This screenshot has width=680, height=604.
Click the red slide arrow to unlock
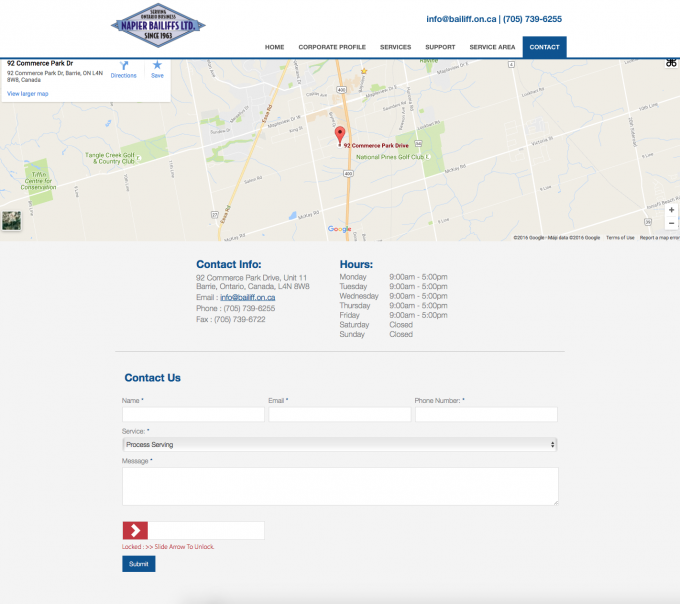click(135, 530)
